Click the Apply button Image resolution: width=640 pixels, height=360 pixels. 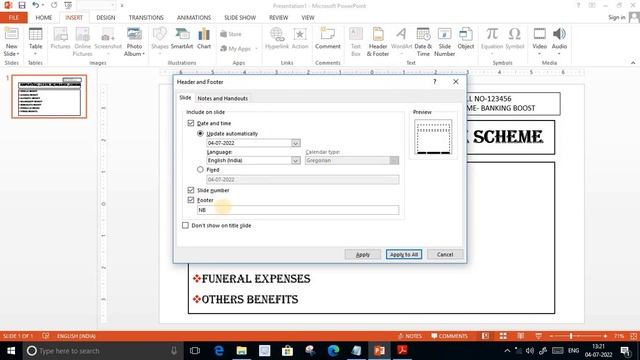pyautogui.click(x=363, y=254)
